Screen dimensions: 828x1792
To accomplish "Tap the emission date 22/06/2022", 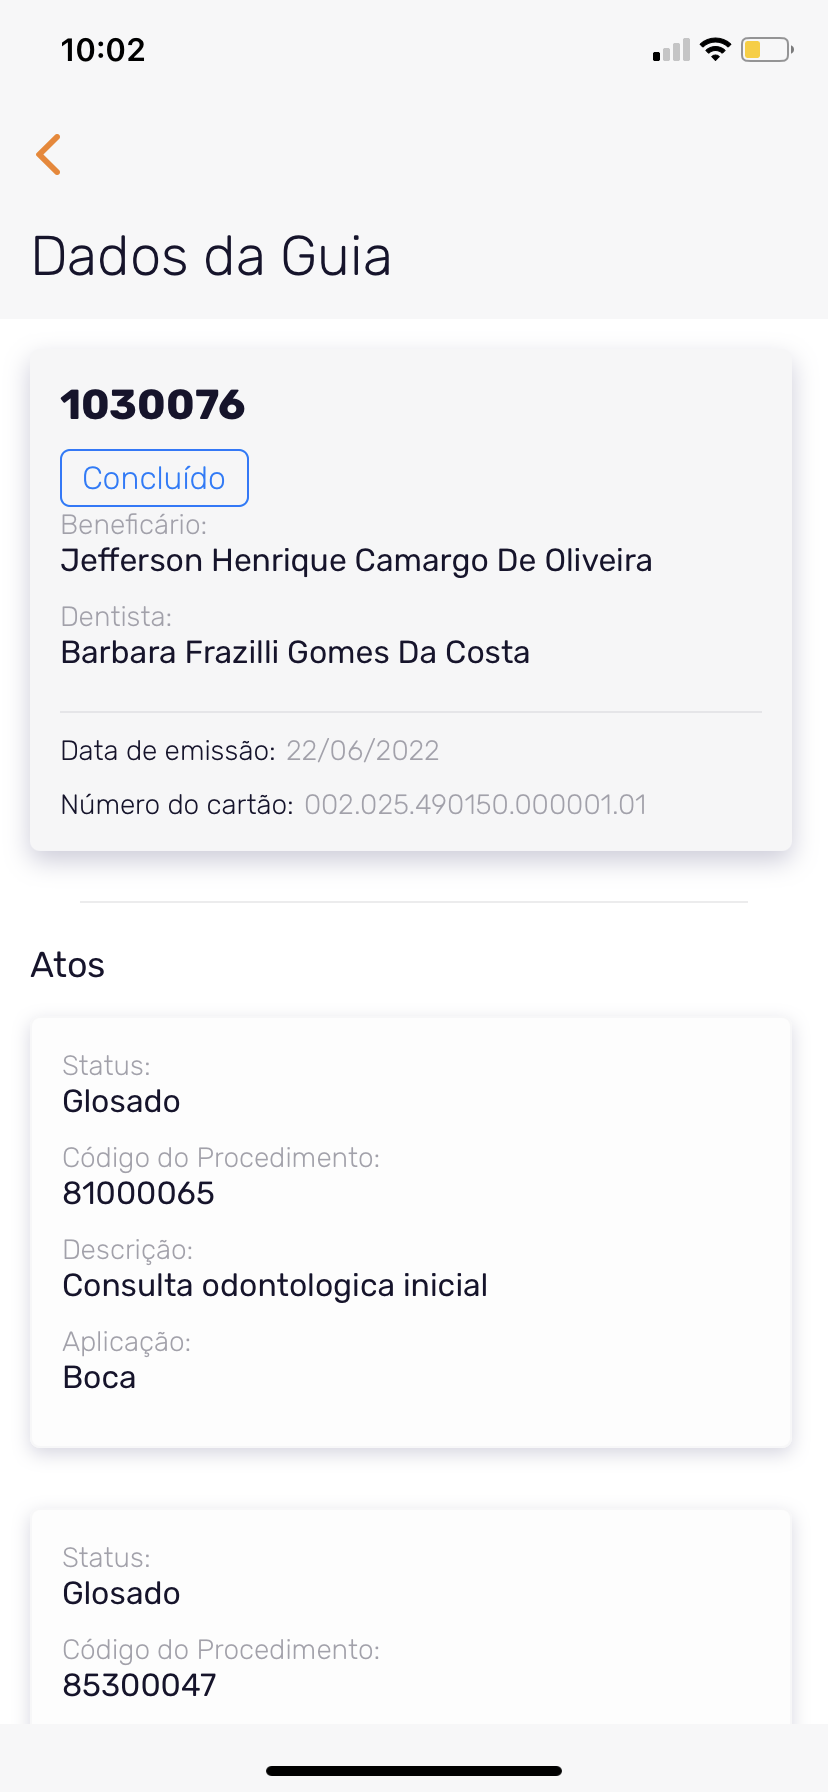I will click(362, 751).
